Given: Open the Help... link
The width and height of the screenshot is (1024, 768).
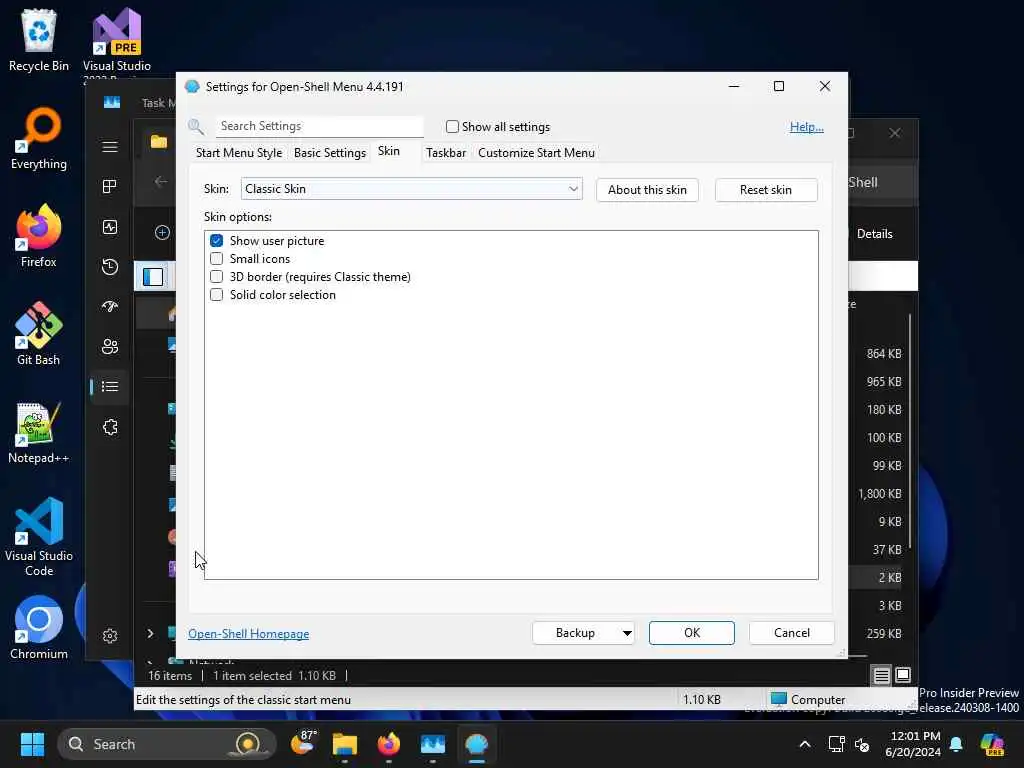Looking at the screenshot, I should click(x=807, y=127).
